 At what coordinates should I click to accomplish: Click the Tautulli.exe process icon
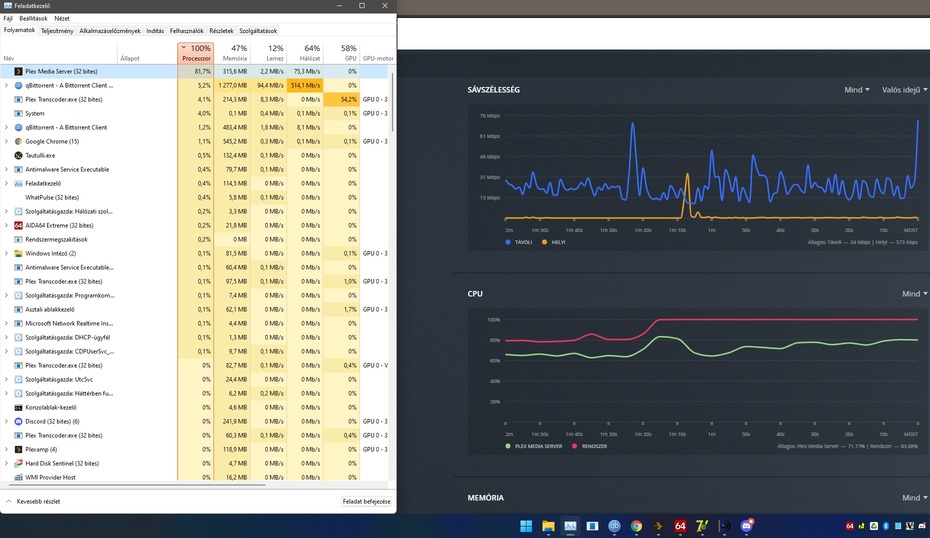[18, 155]
